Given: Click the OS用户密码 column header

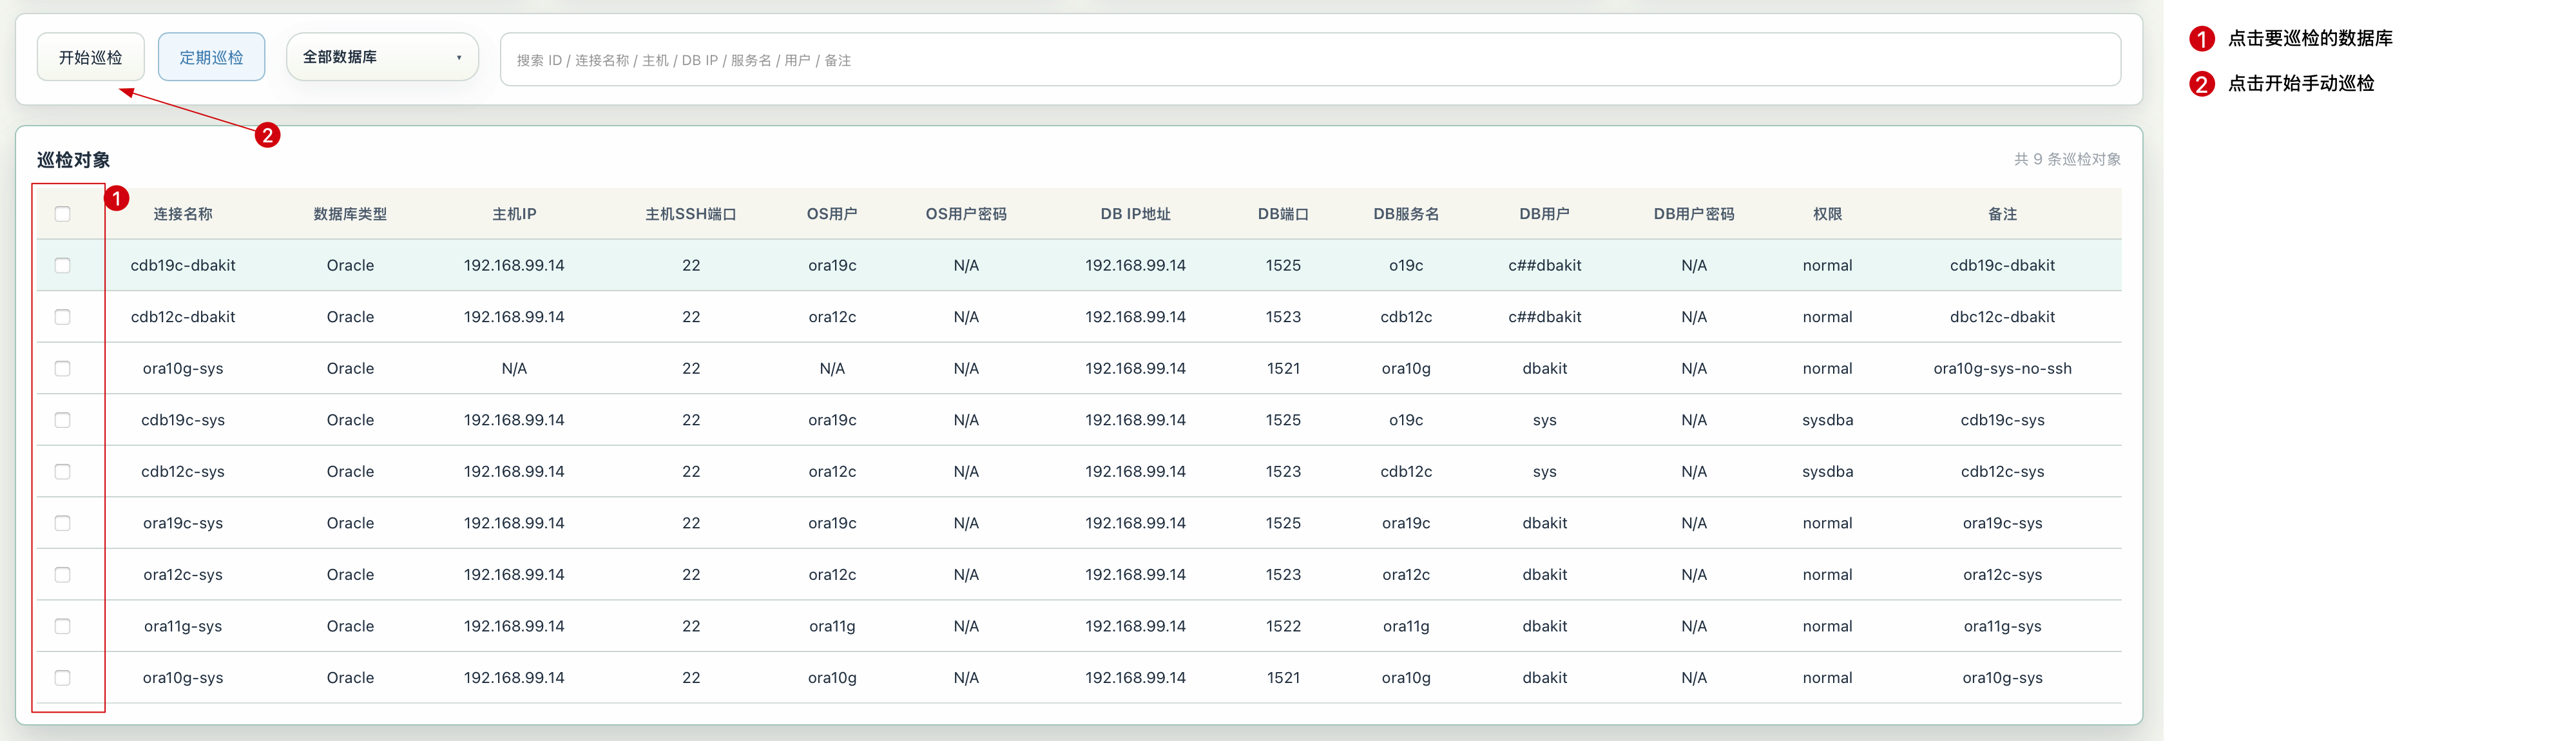Looking at the screenshot, I should tap(966, 214).
